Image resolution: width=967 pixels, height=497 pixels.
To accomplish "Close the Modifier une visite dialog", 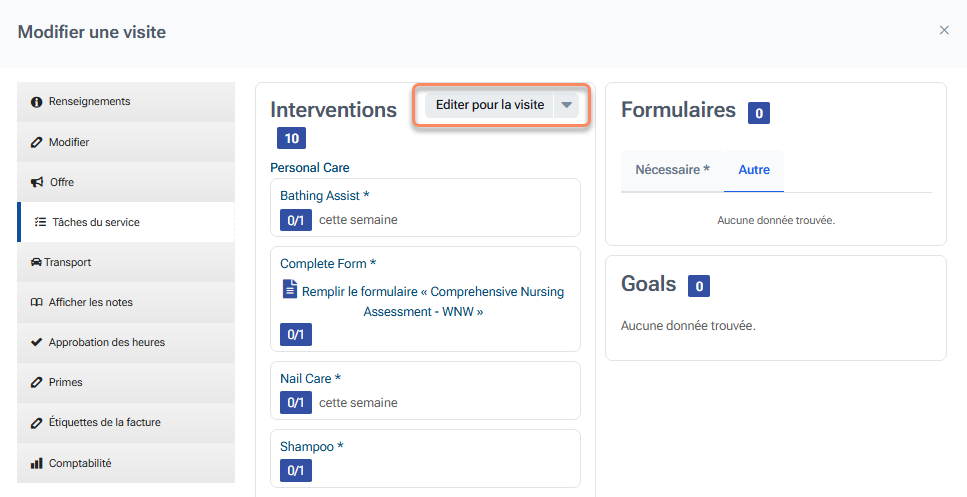I will 944,31.
